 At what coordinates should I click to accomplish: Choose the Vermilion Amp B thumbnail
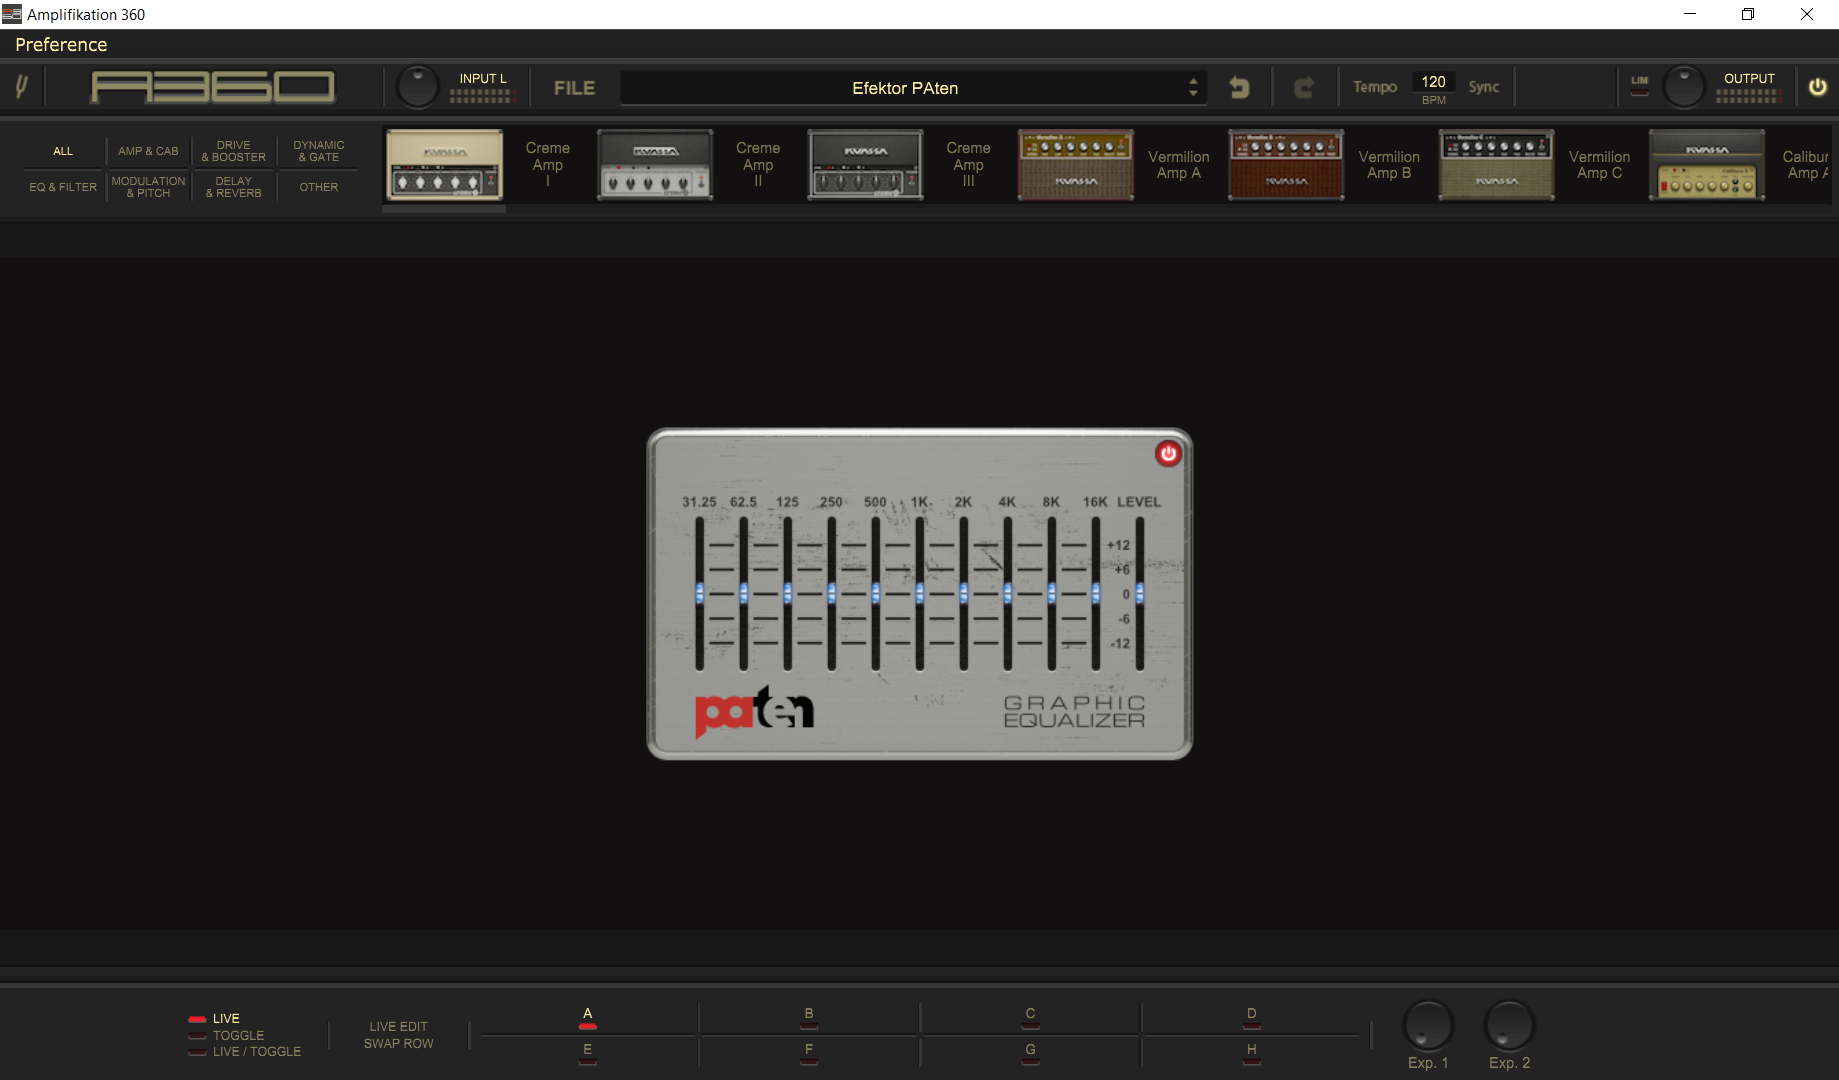coord(1286,165)
